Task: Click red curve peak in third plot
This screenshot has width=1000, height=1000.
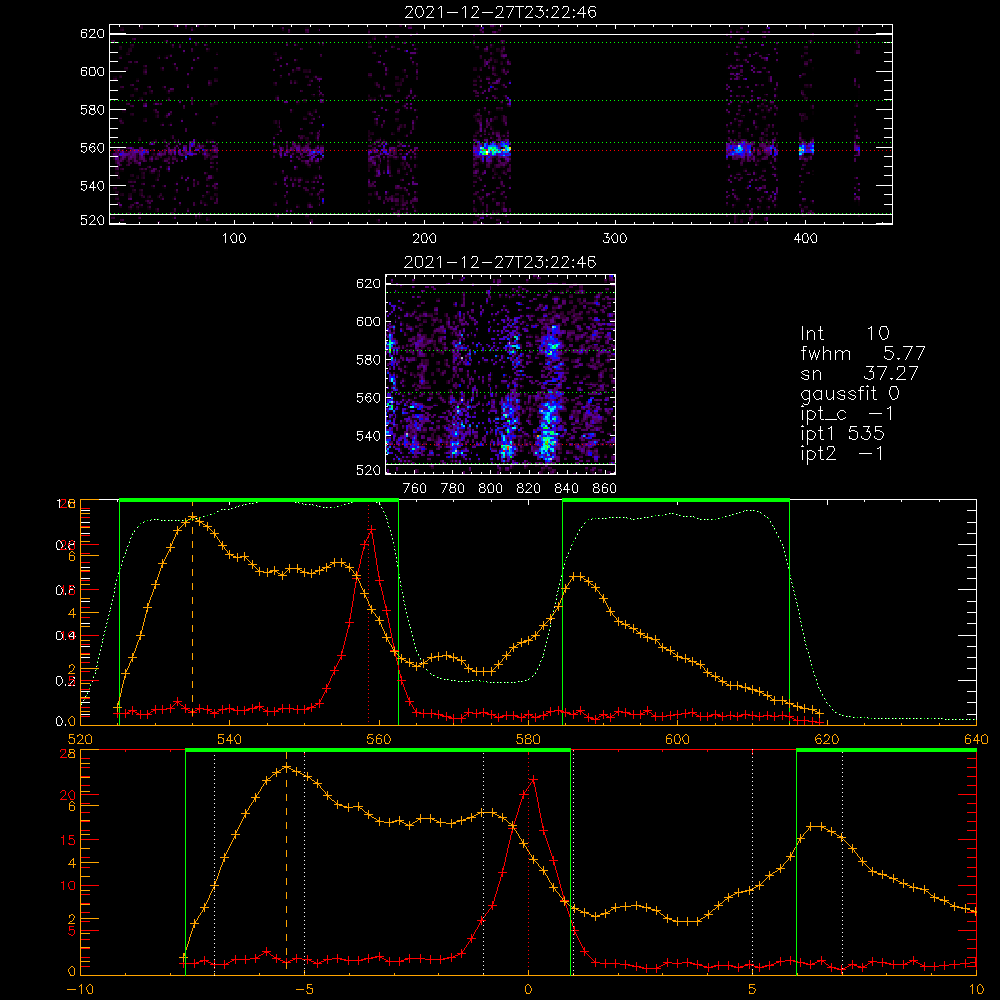Action: tap(371, 529)
